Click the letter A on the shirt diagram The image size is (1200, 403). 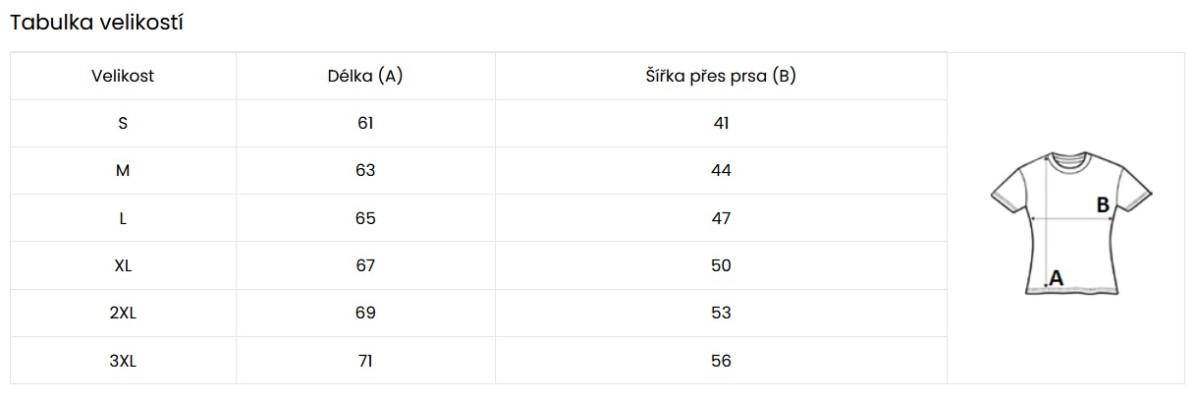(x=1056, y=277)
